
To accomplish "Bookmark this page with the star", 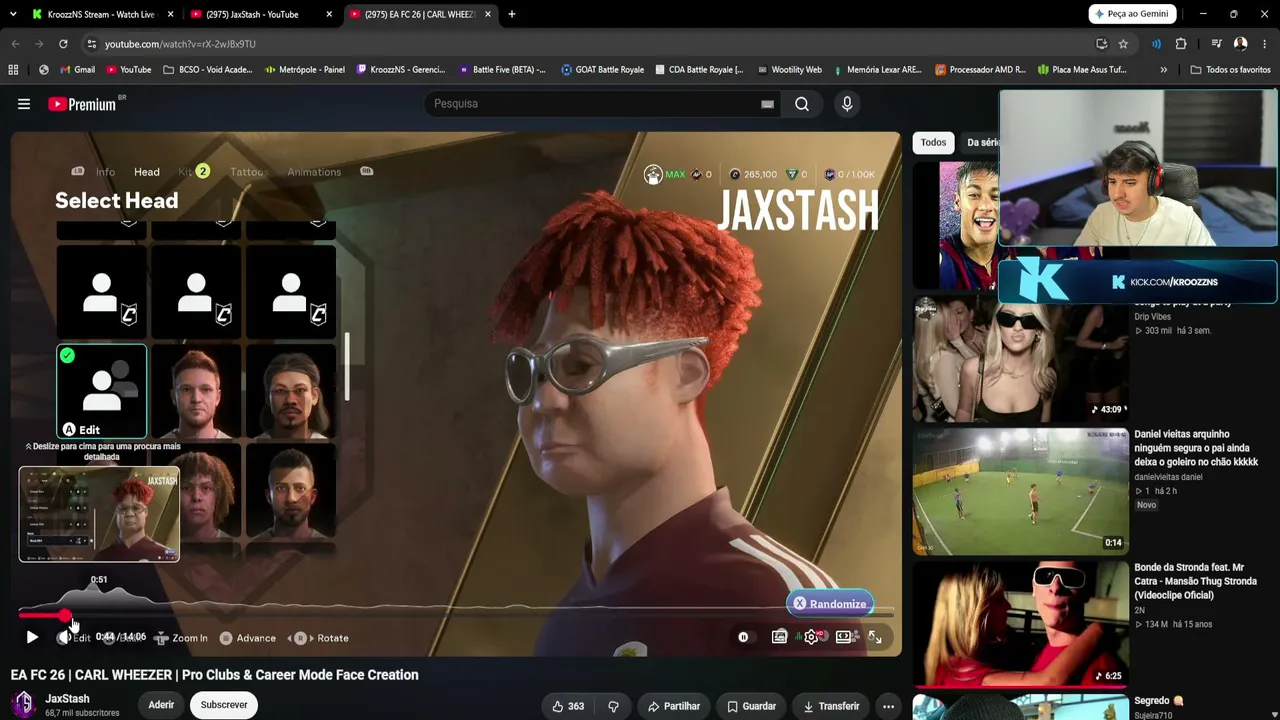I will pyautogui.click(x=1123, y=44).
